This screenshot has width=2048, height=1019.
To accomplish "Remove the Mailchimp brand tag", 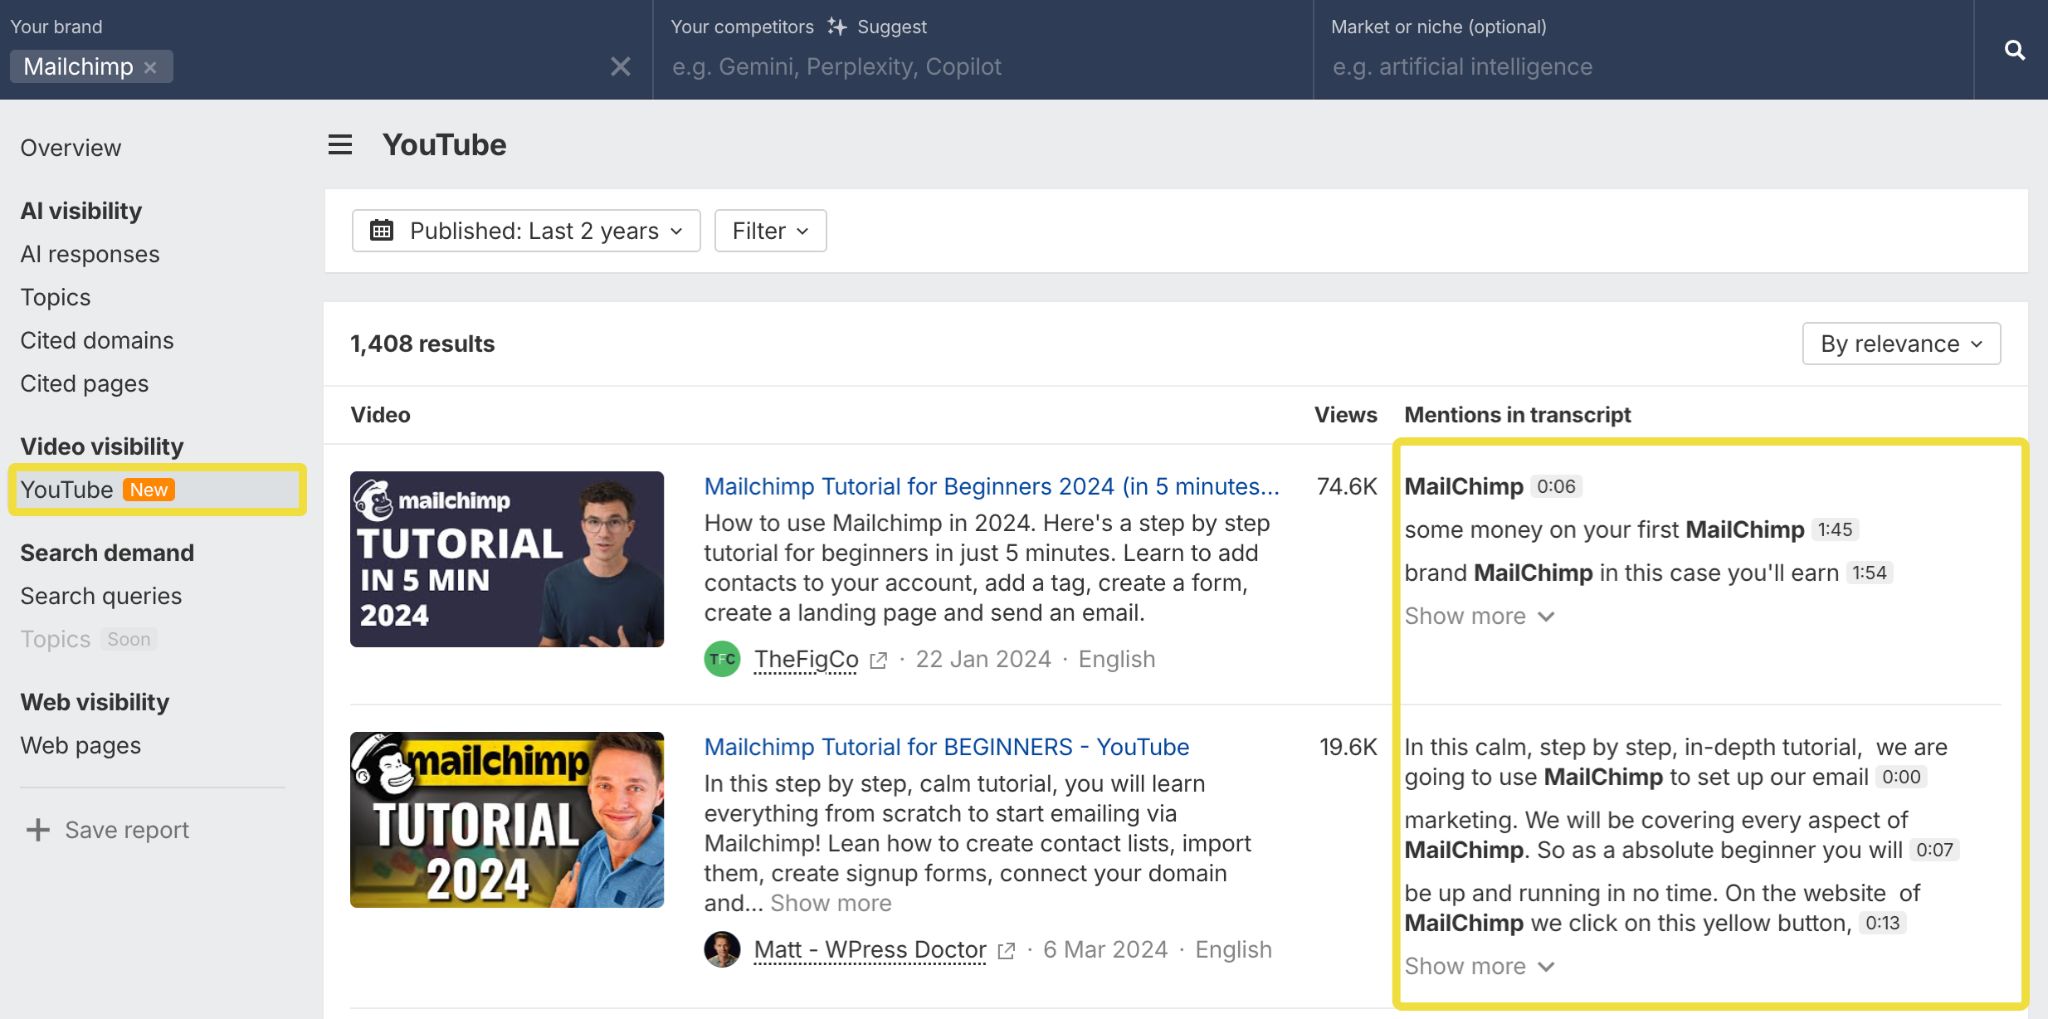I will point(150,67).
